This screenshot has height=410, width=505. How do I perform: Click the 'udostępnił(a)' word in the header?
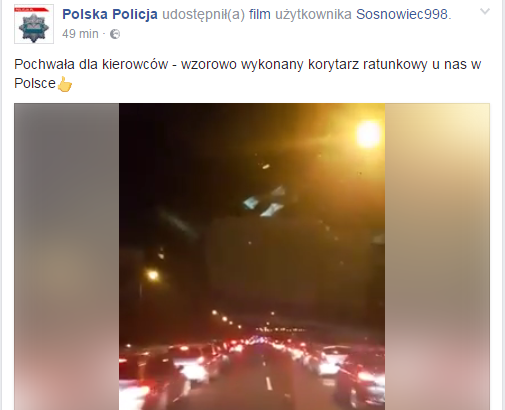[203, 15]
